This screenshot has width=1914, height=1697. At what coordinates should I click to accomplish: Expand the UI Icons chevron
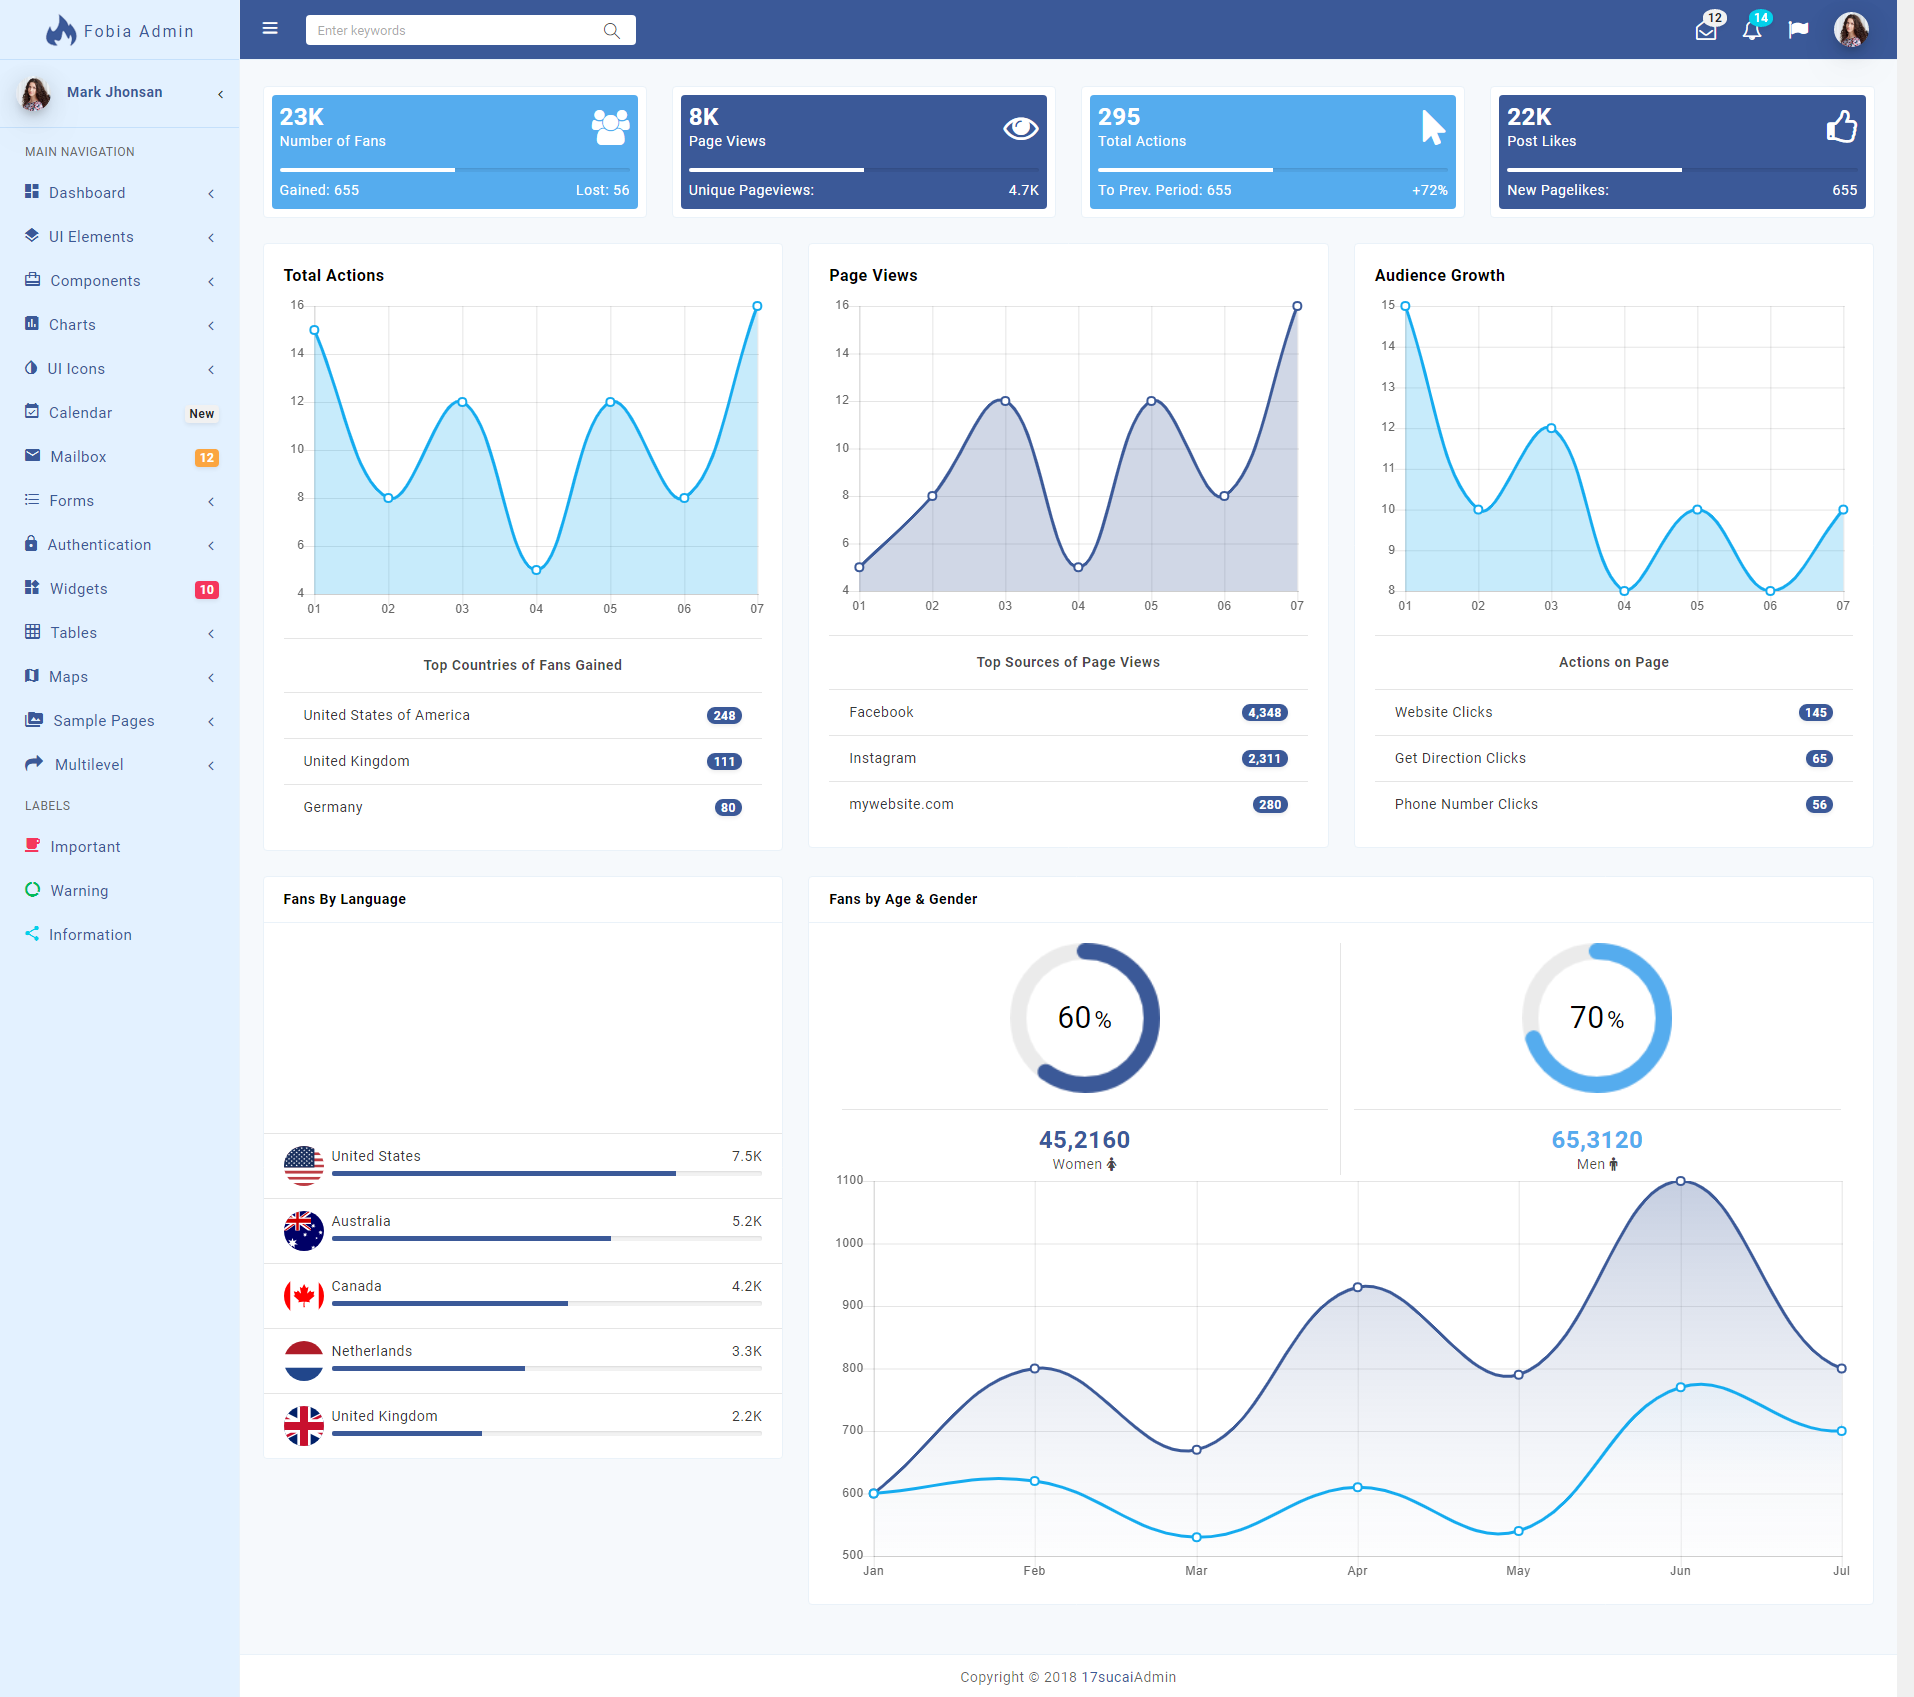(211, 369)
